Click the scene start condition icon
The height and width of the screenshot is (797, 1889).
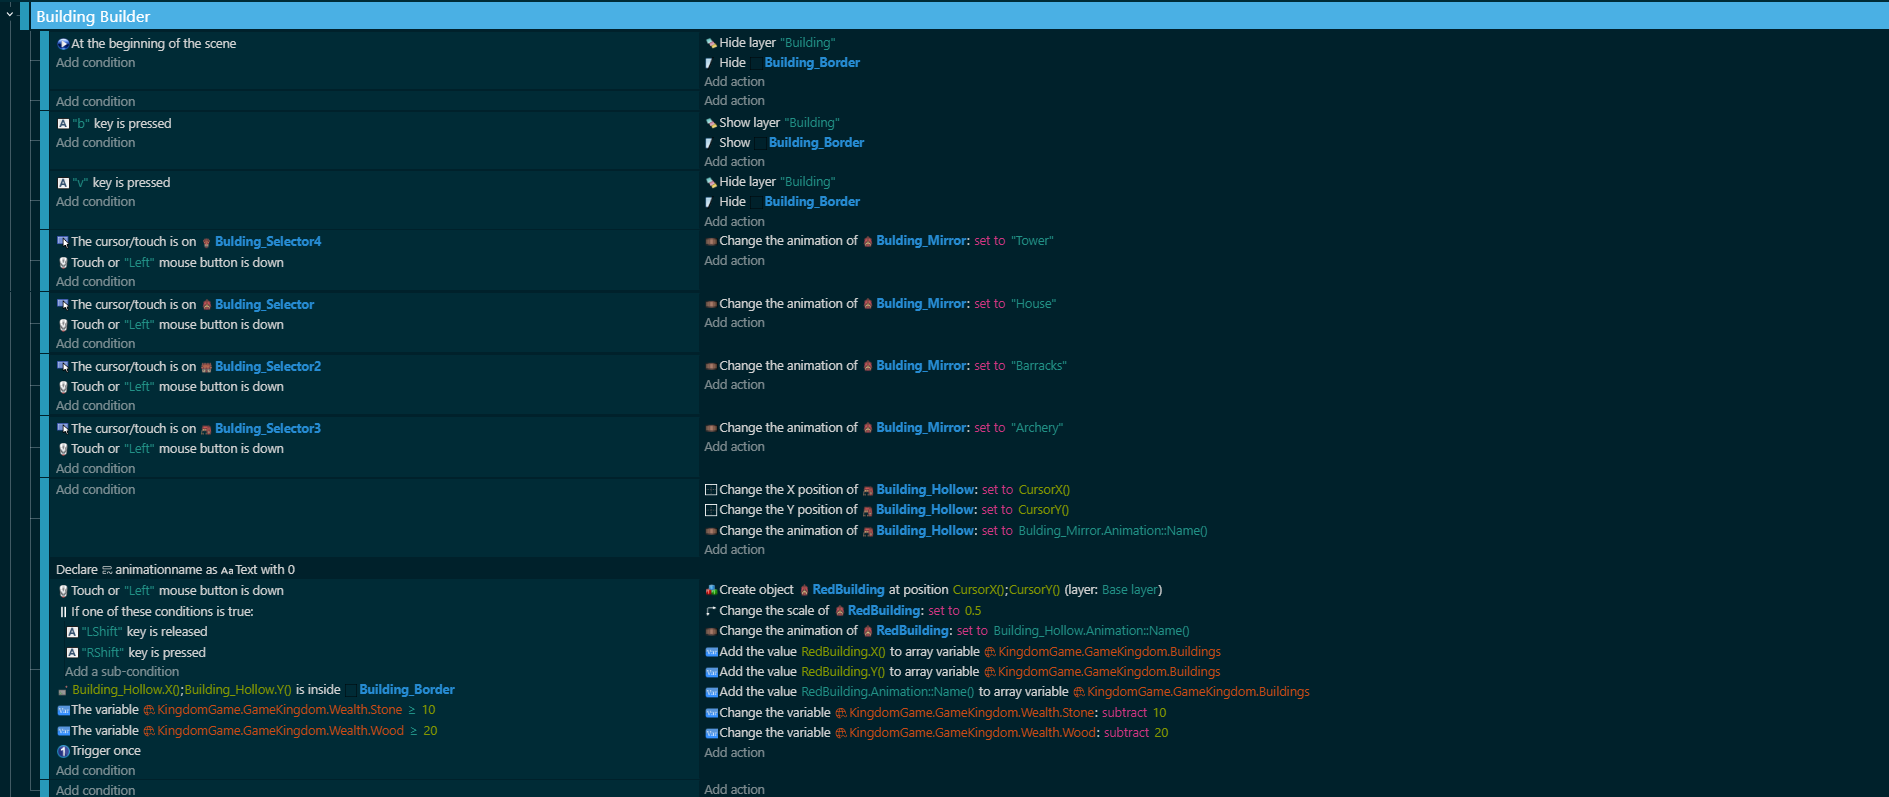63,44
